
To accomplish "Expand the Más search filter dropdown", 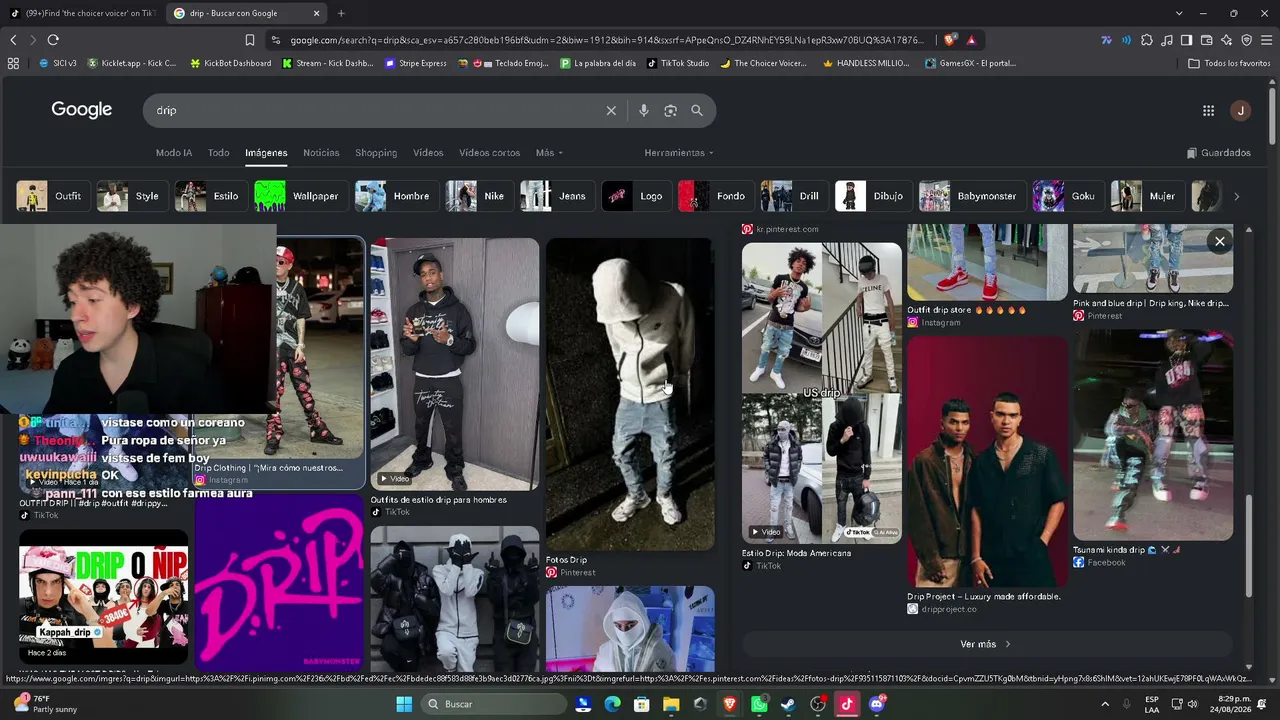I will (x=549, y=153).
